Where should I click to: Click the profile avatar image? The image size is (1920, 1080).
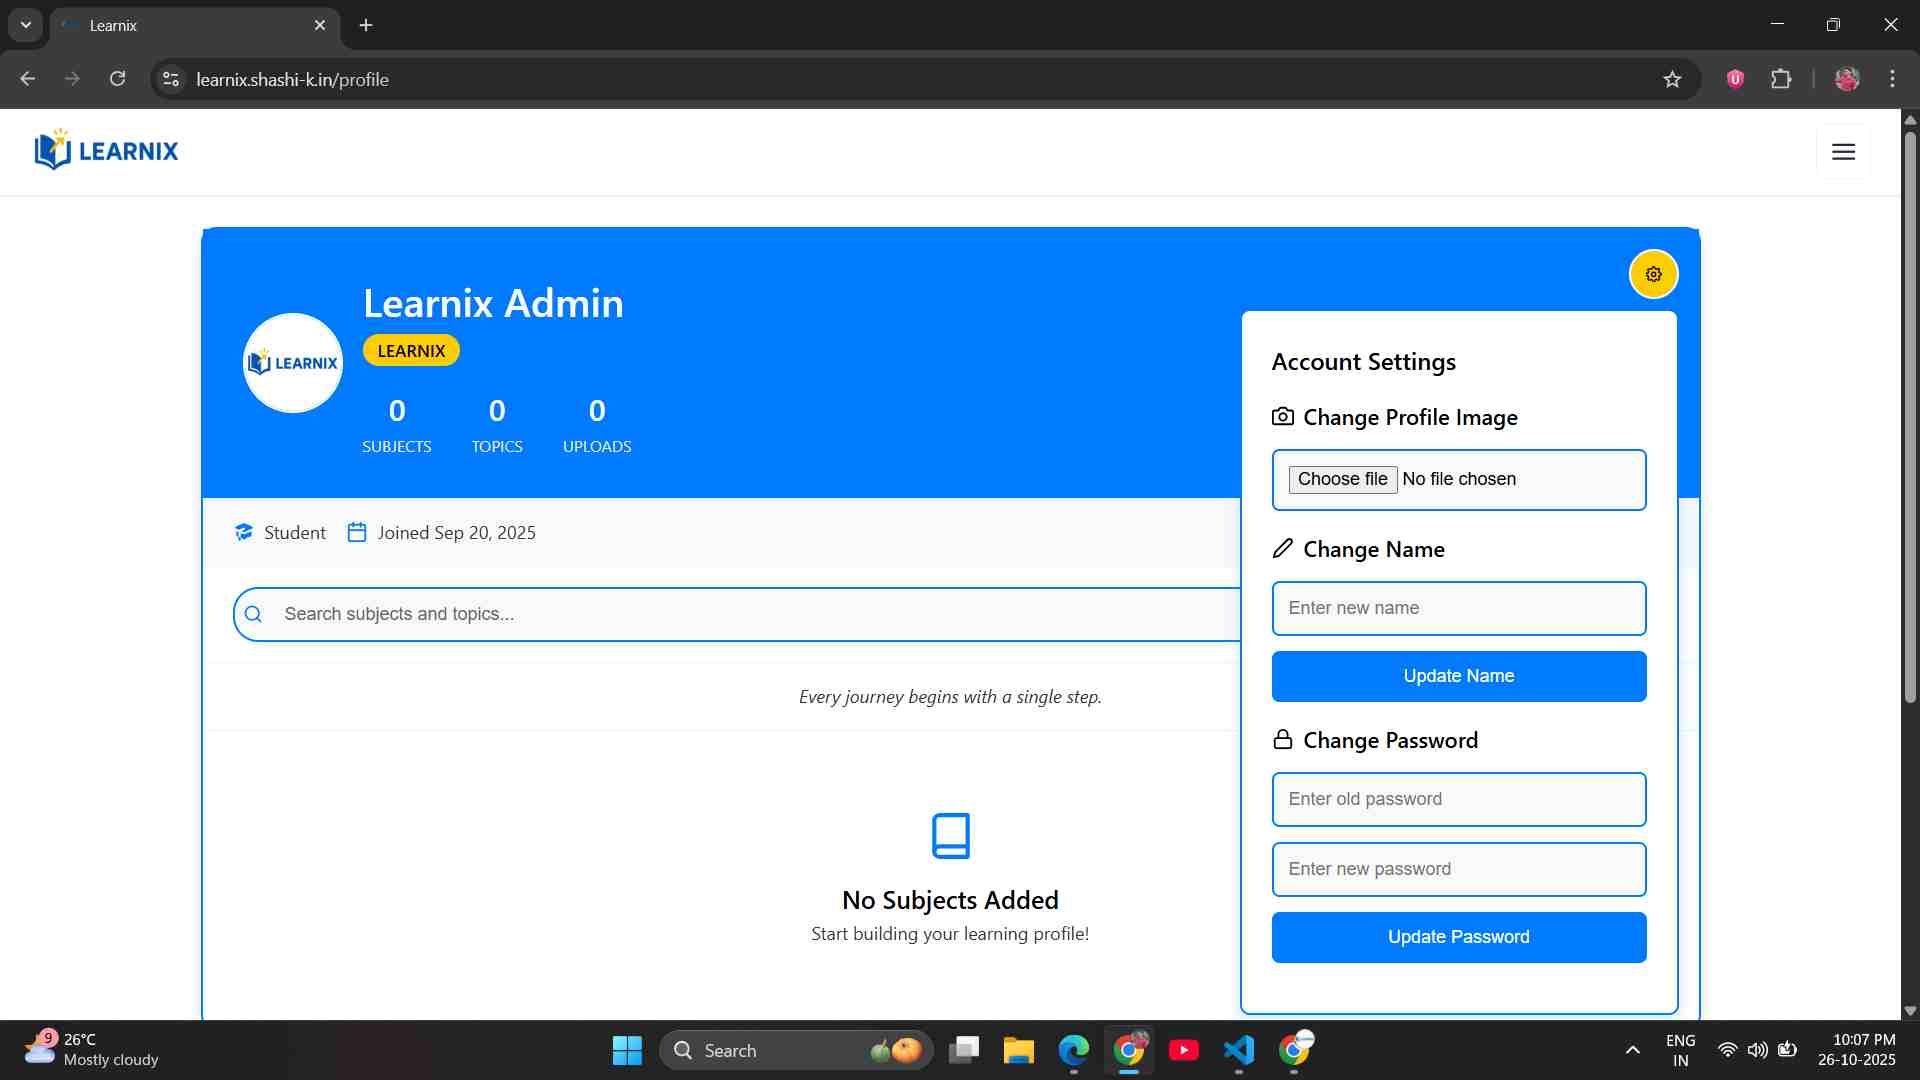tap(293, 363)
